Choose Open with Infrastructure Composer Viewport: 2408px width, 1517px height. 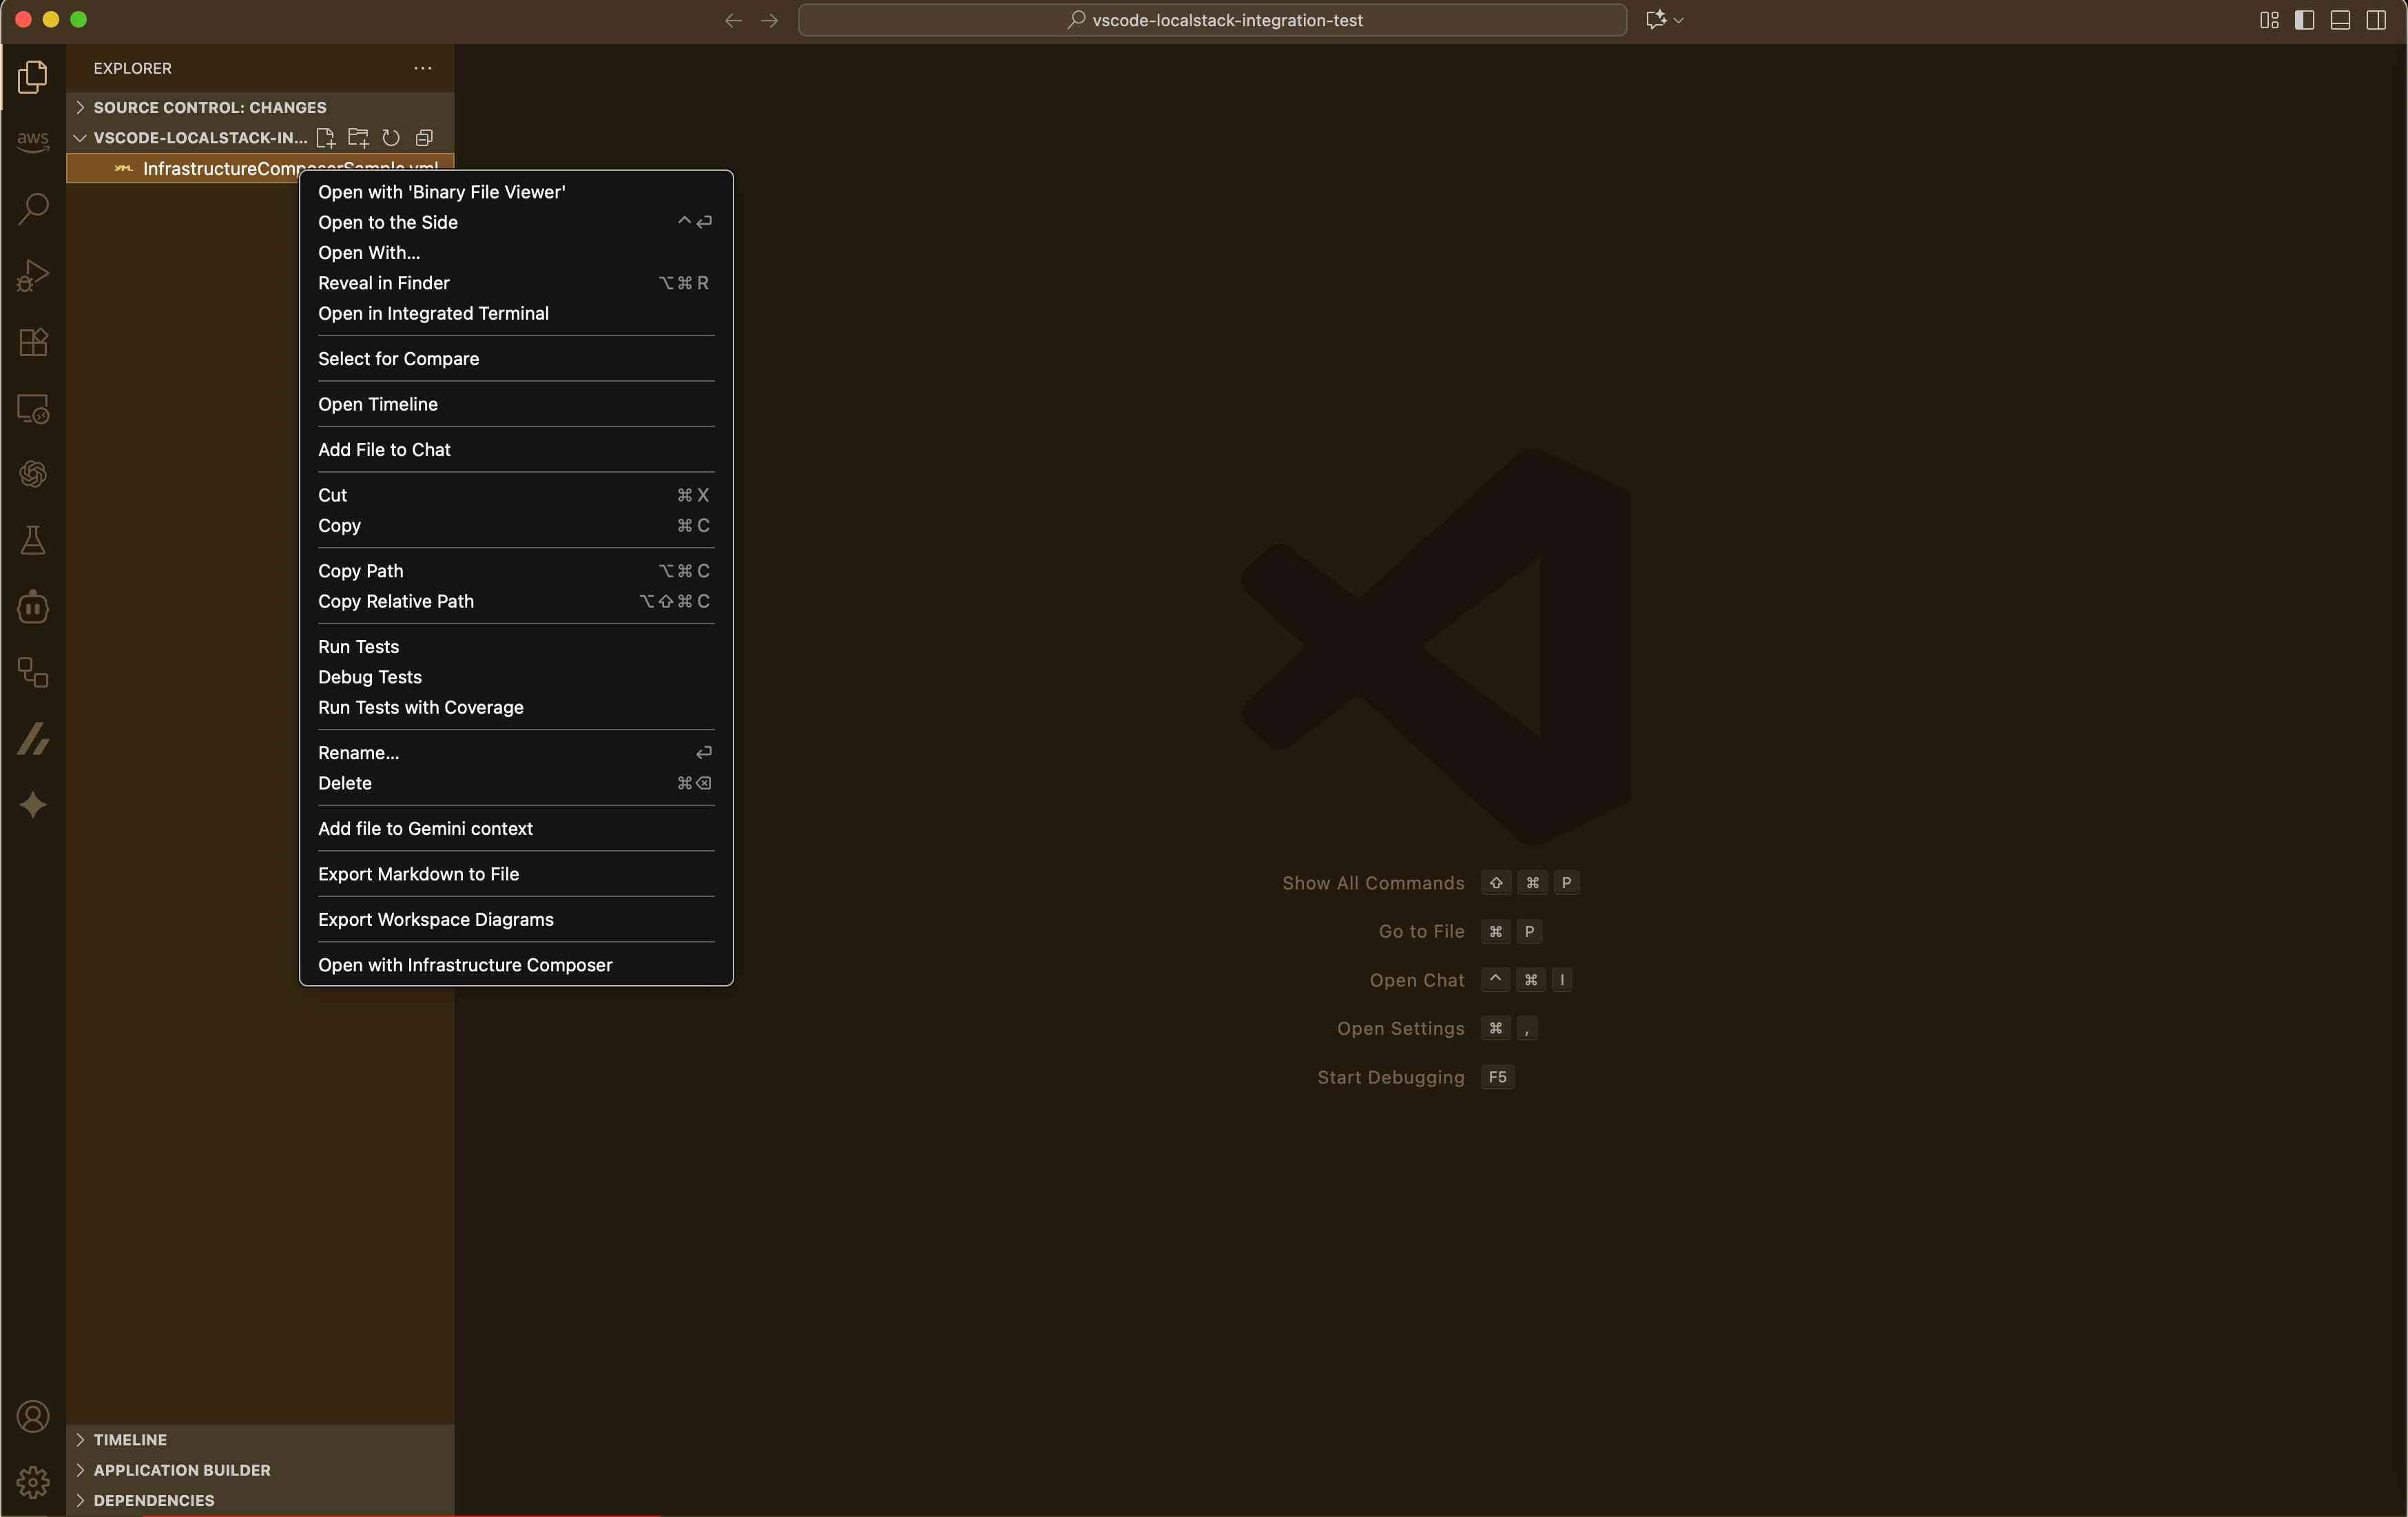pos(465,964)
